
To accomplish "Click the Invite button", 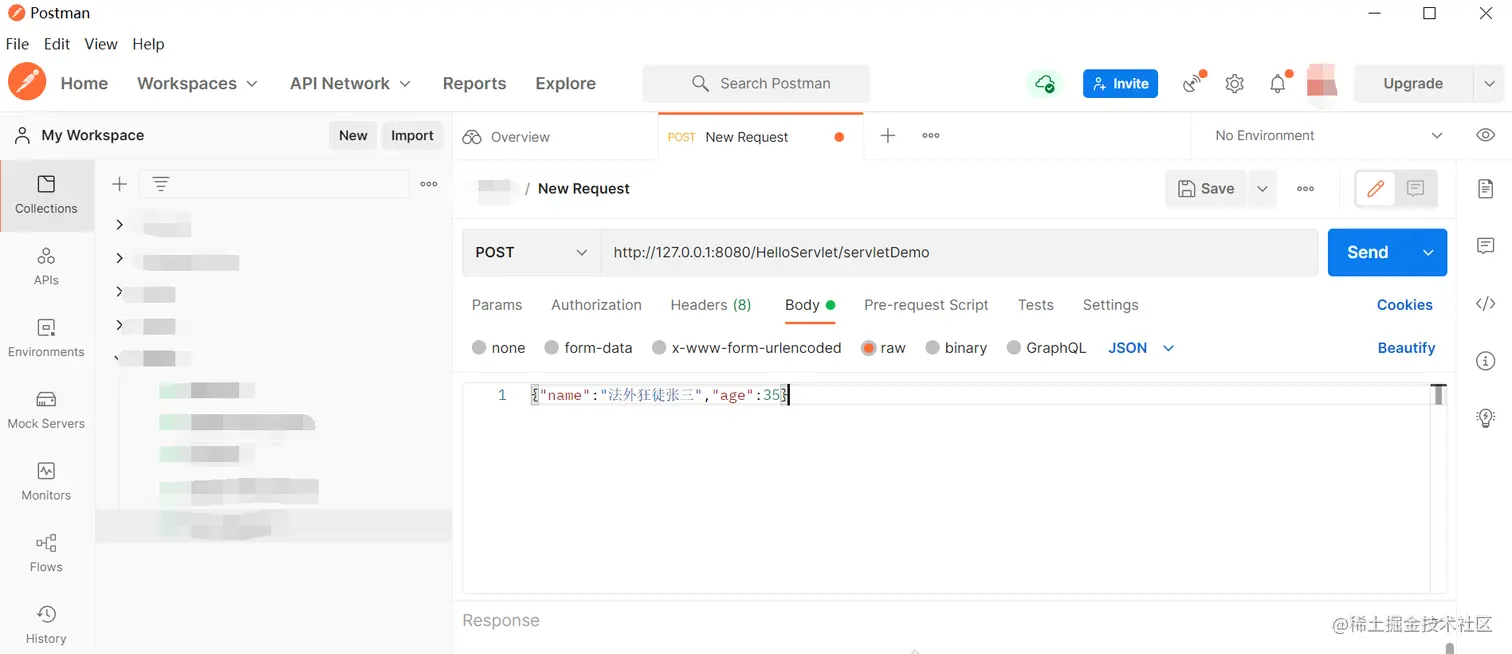I will 1120,83.
